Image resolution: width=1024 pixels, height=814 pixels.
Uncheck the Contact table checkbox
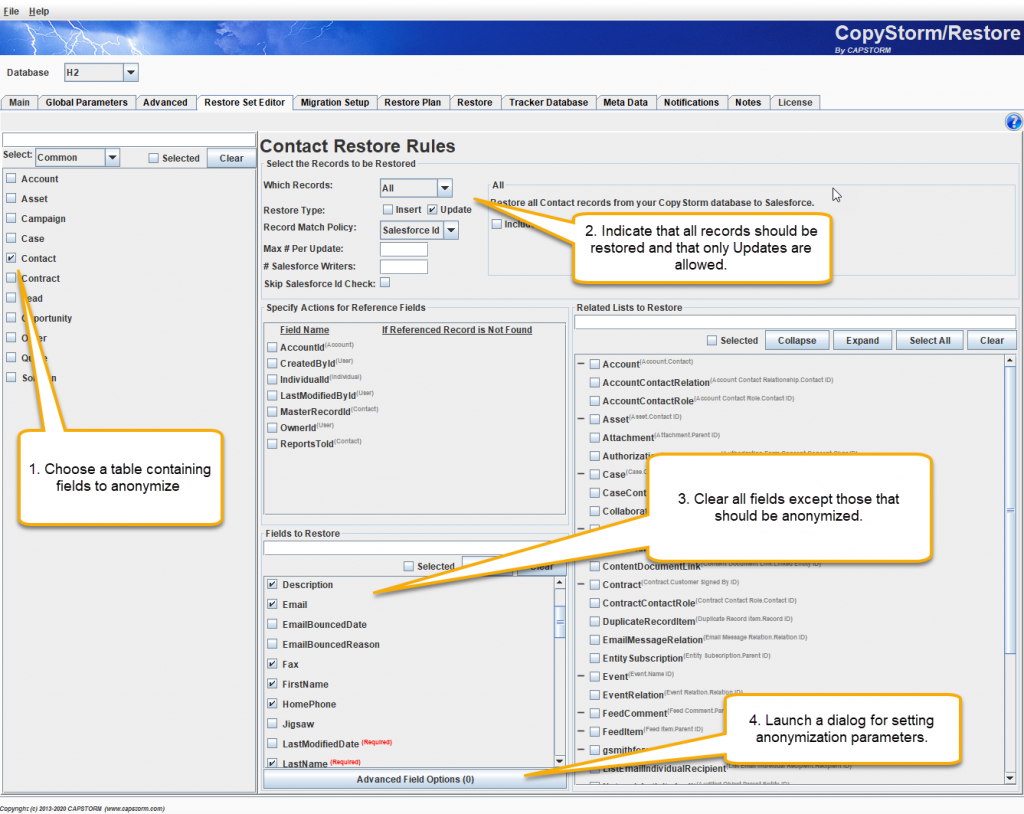[11, 258]
